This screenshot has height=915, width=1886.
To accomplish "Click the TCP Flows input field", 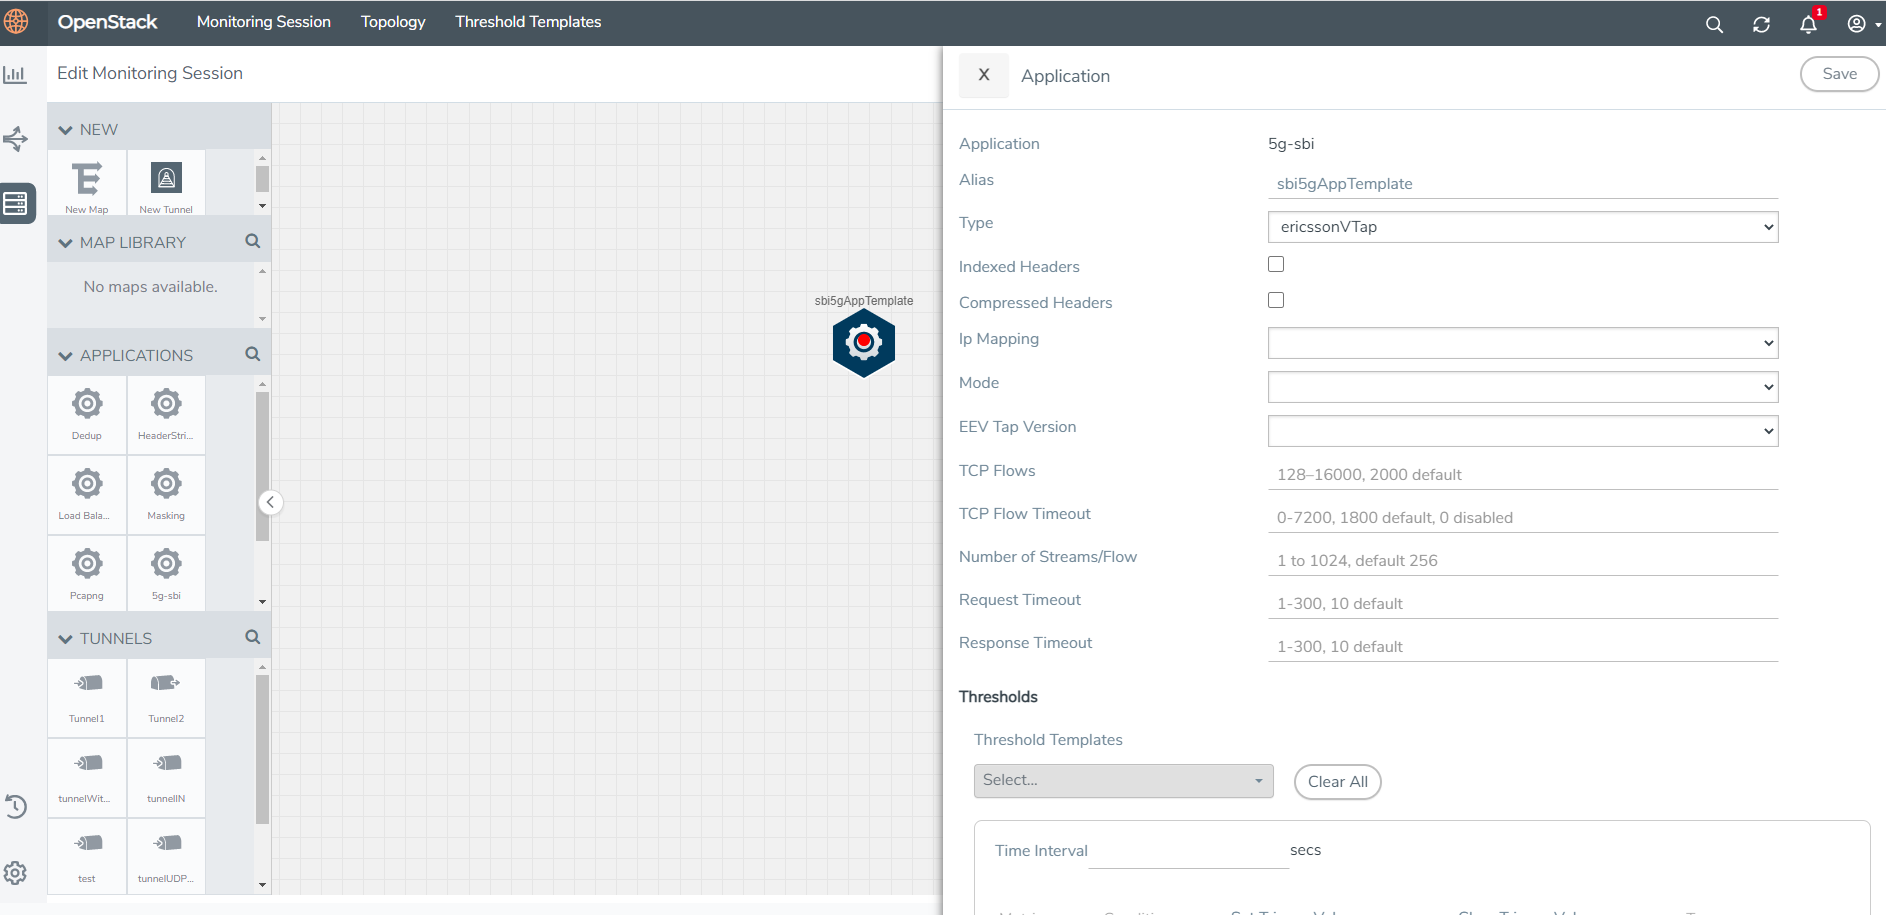I will point(1522,474).
